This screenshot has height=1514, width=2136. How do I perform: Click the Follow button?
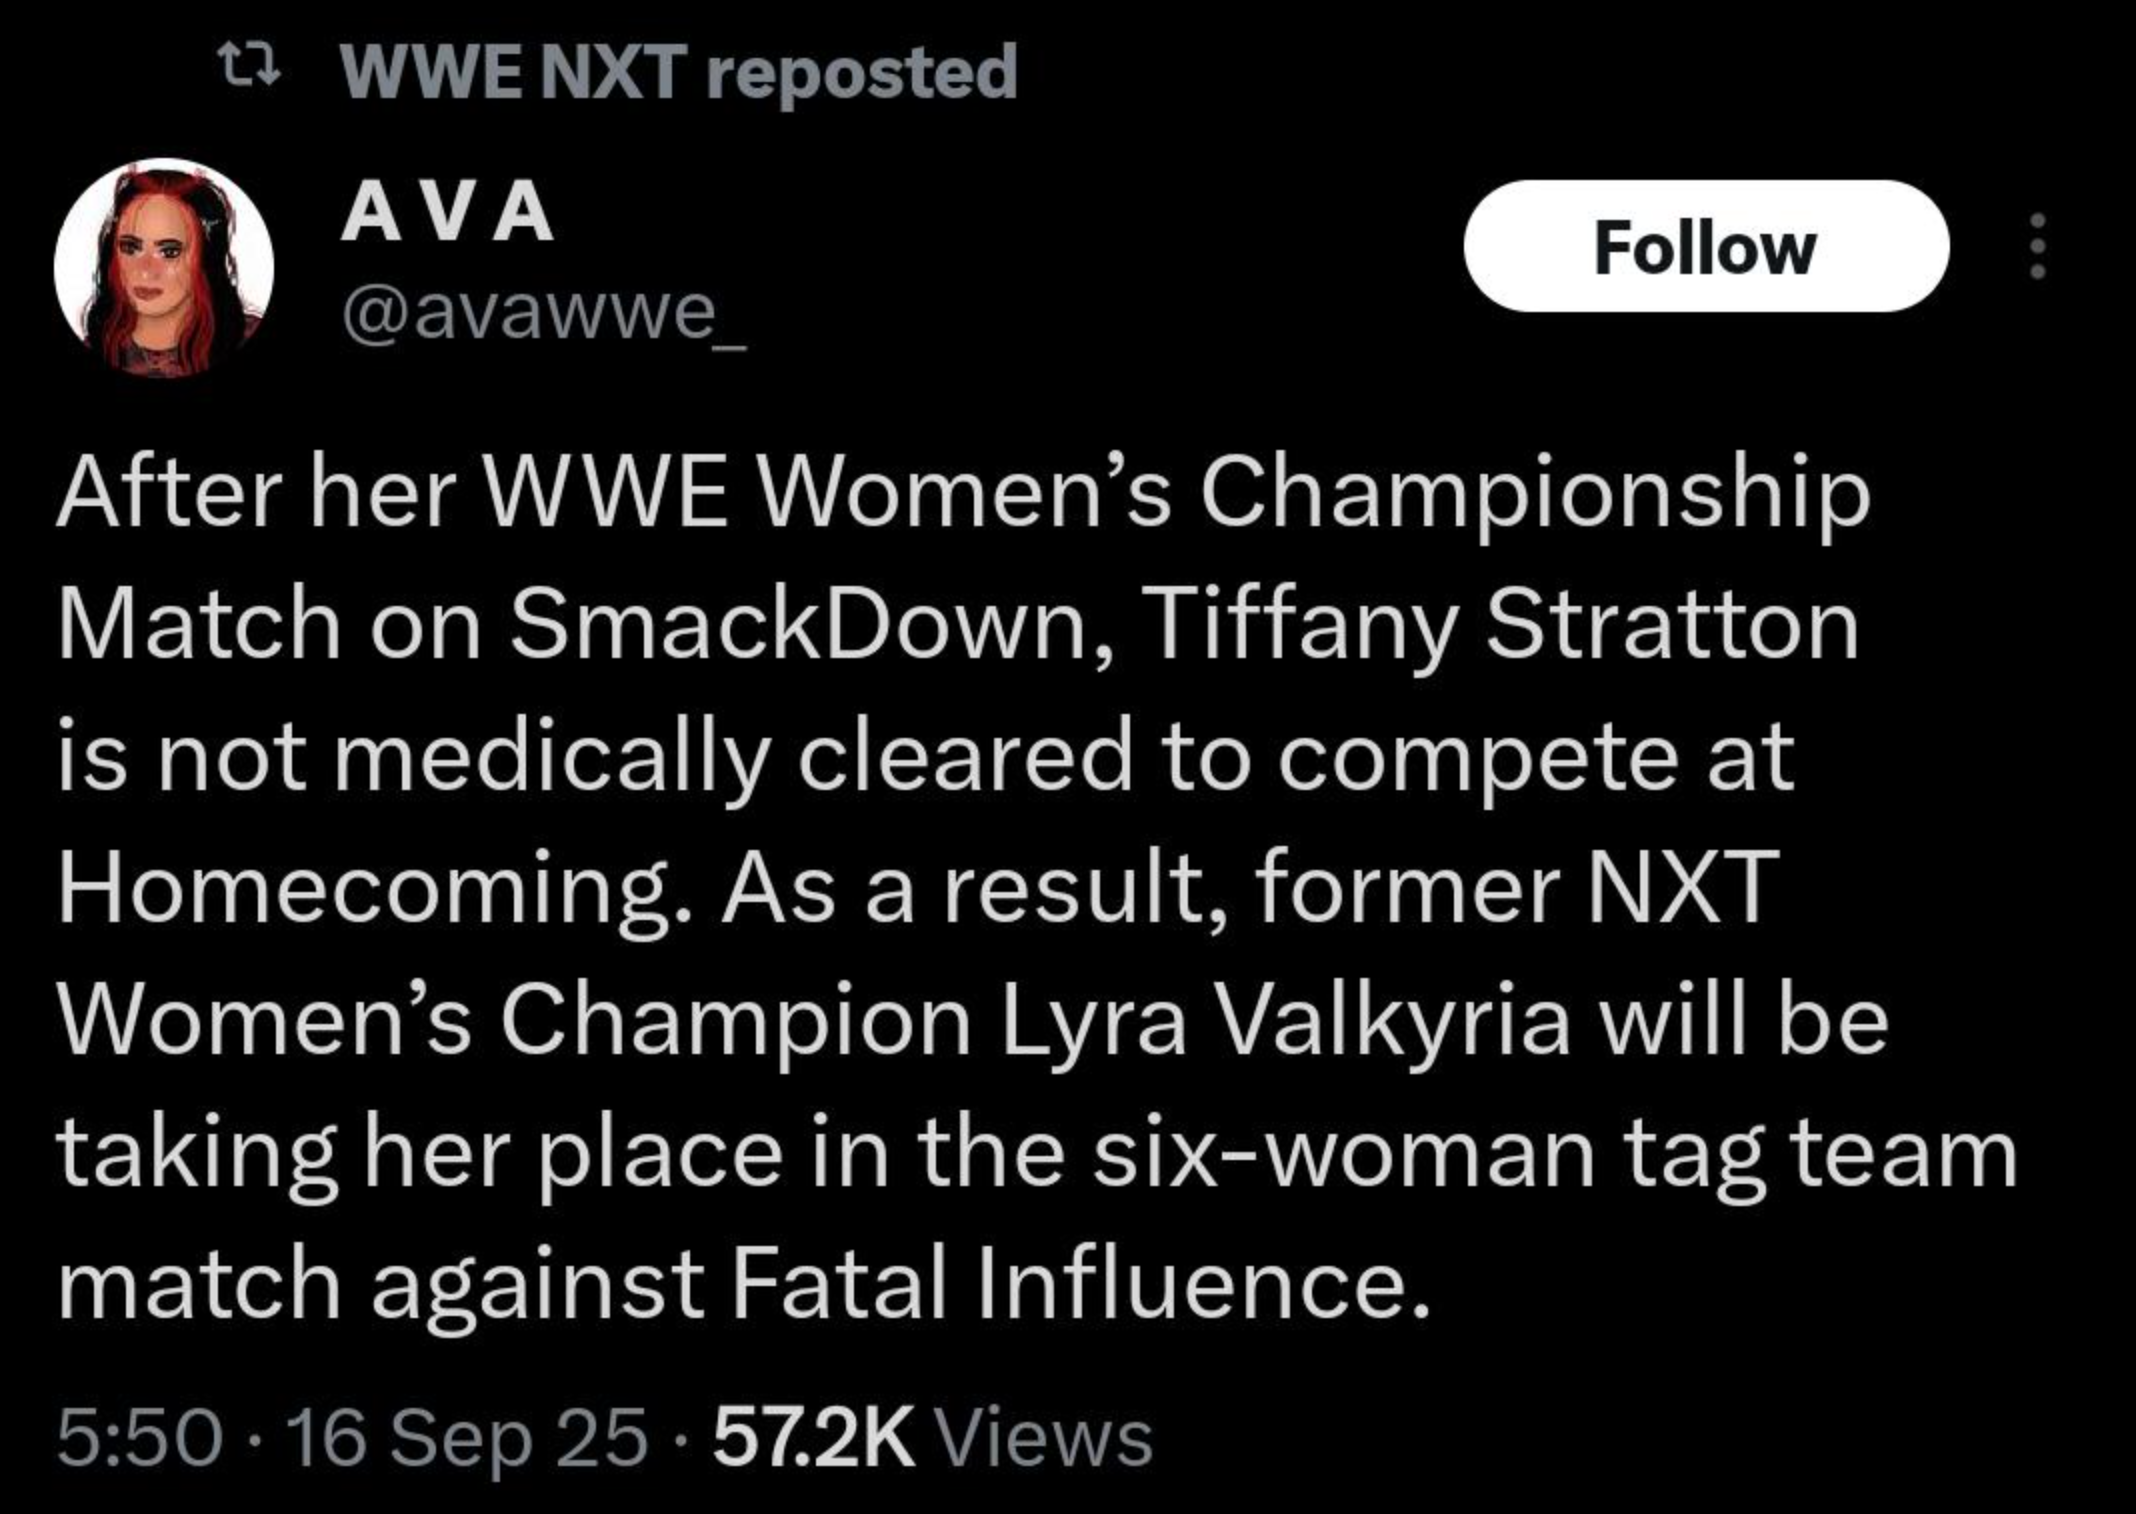click(1706, 246)
